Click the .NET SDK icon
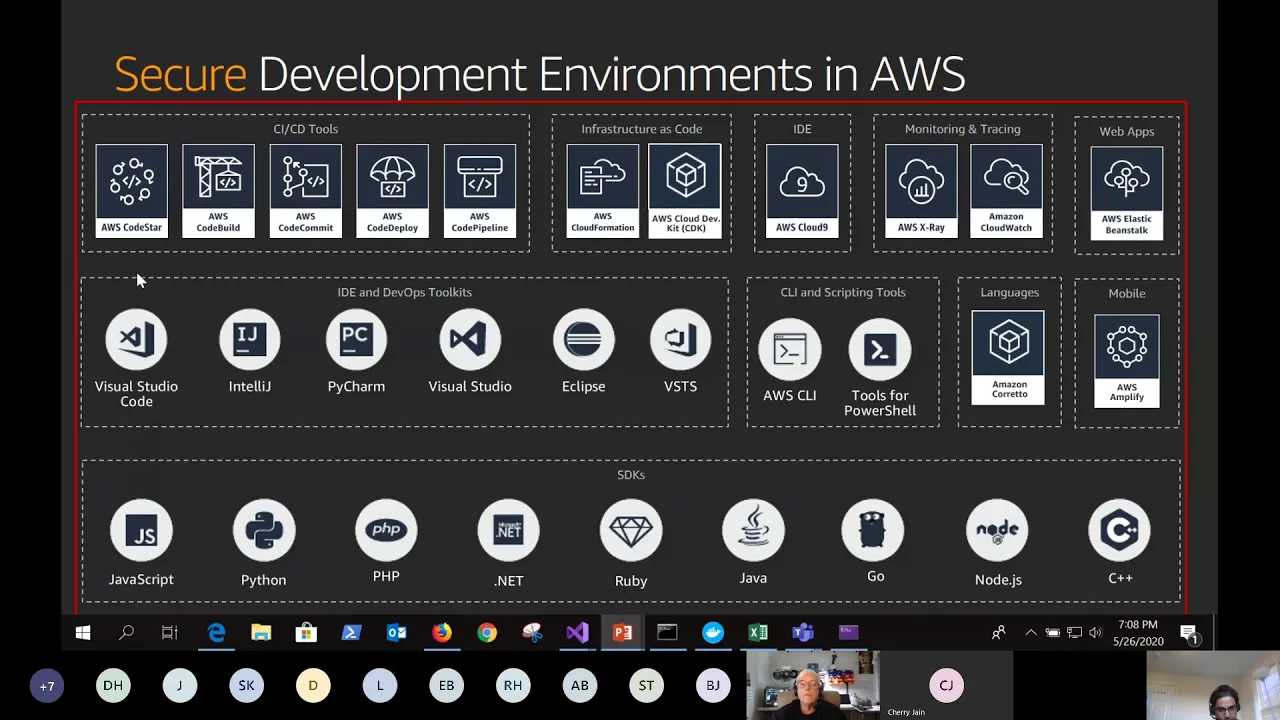The height and width of the screenshot is (720, 1280). (x=509, y=531)
